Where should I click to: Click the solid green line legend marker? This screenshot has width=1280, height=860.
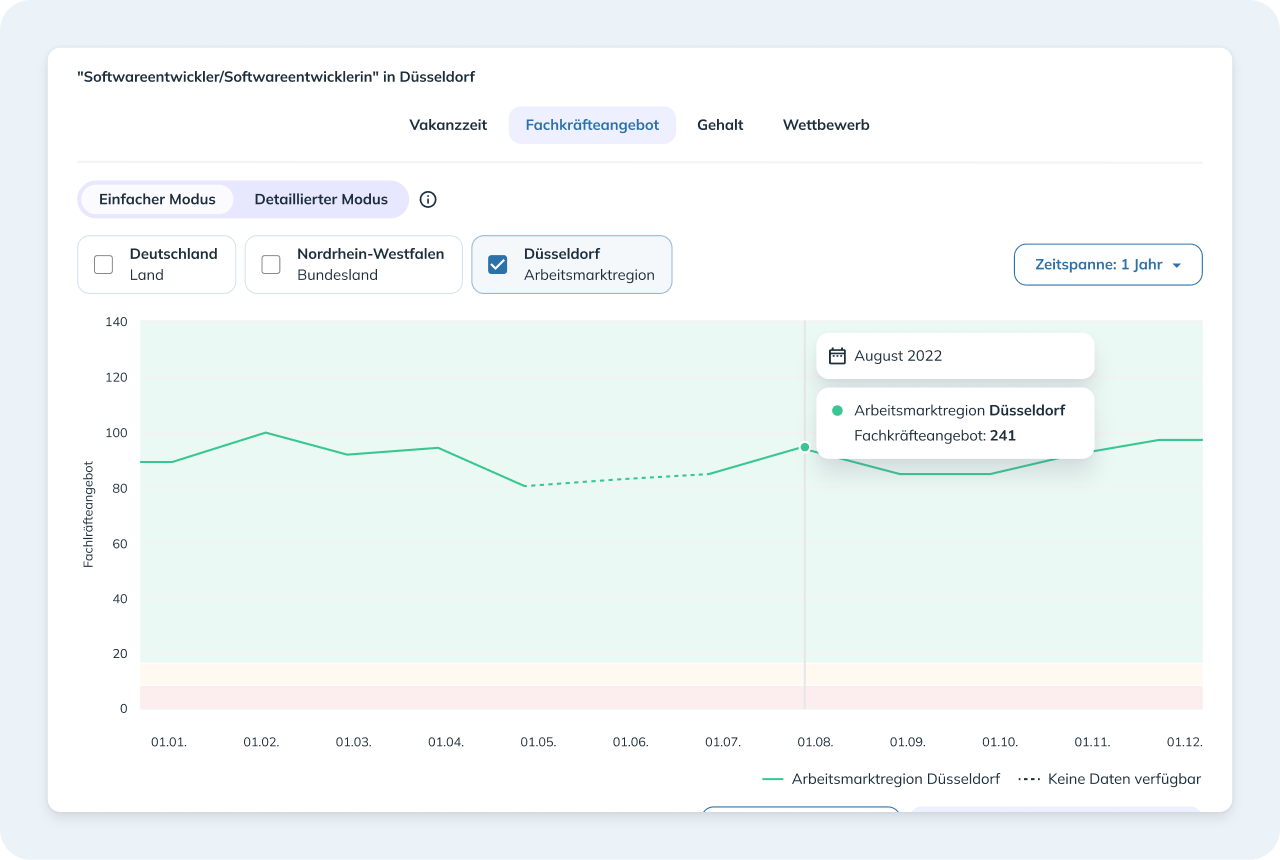tap(772, 779)
